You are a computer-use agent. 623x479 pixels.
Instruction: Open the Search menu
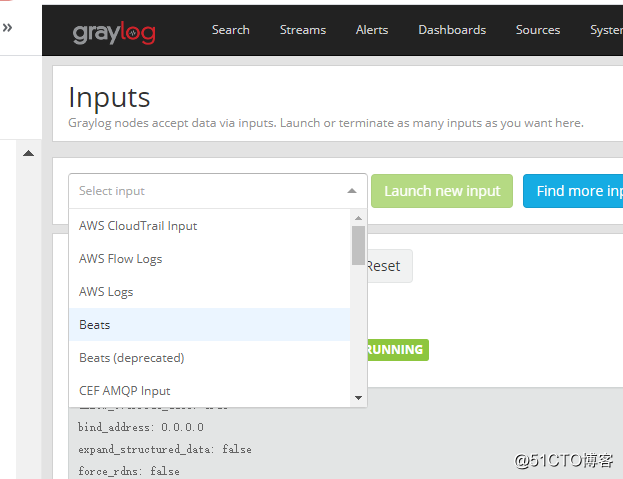pyautogui.click(x=230, y=30)
